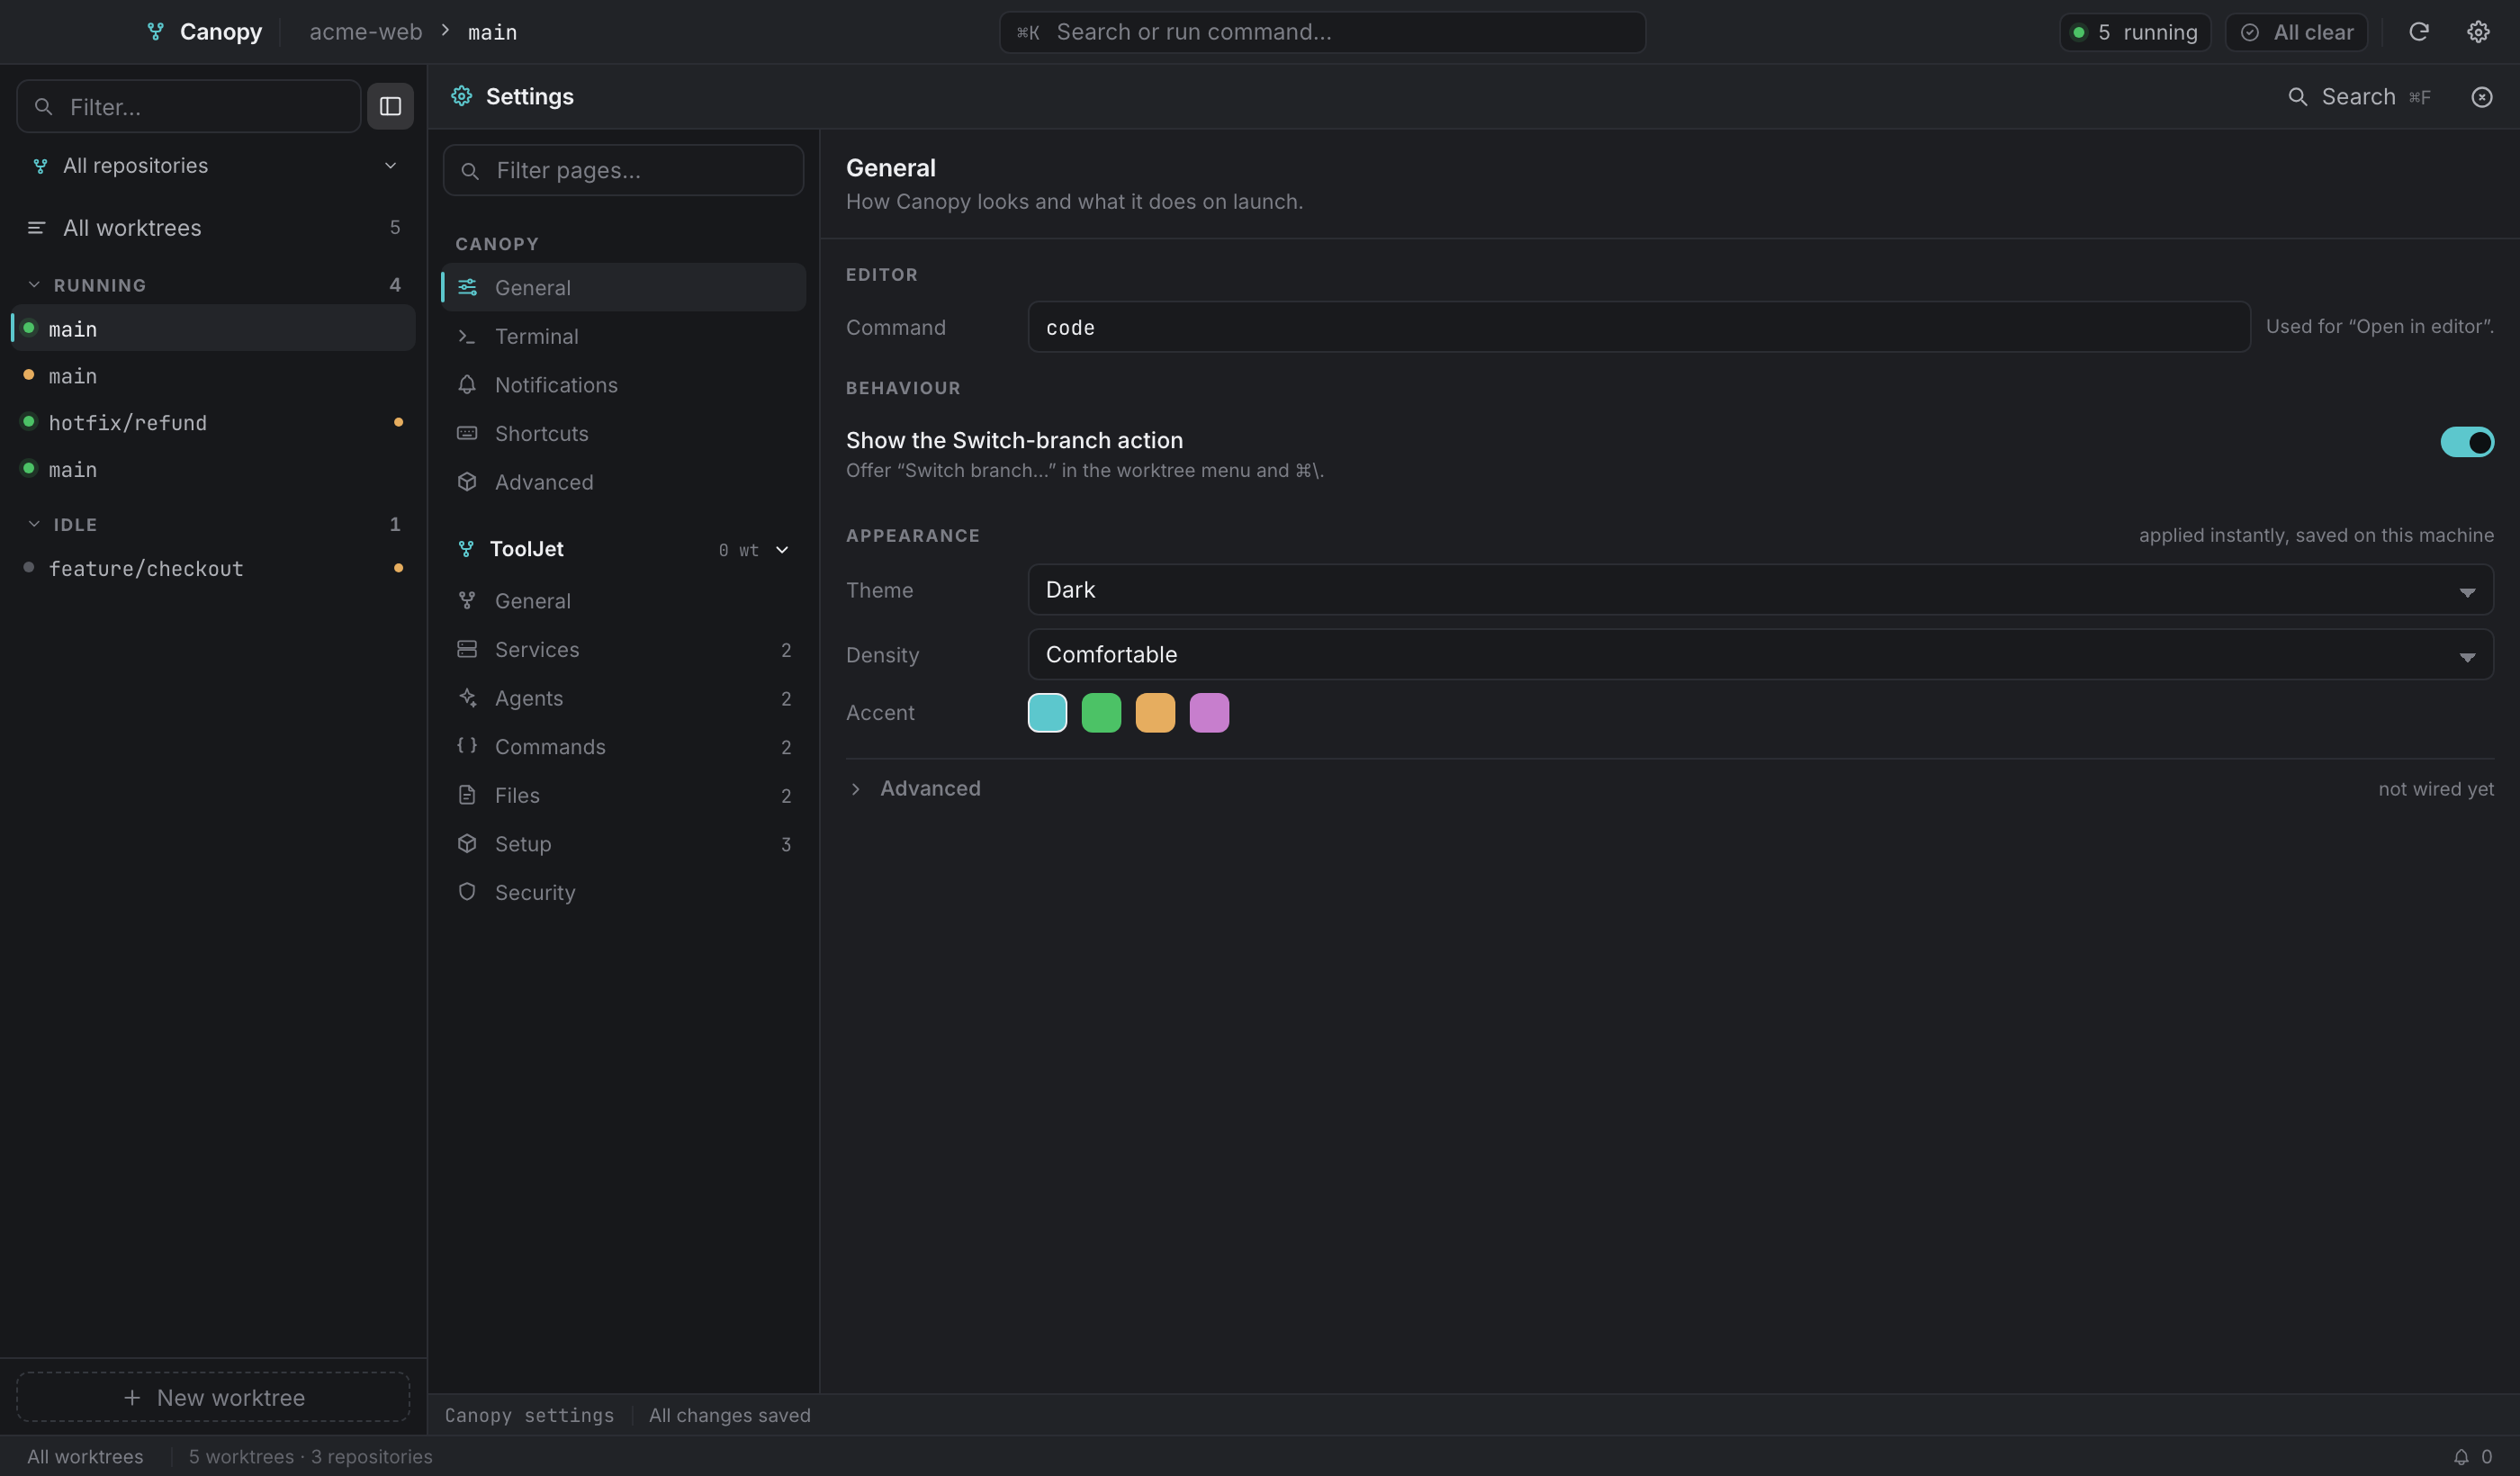Click the Setup box icon
The image size is (2520, 1476).
pyautogui.click(x=467, y=843)
